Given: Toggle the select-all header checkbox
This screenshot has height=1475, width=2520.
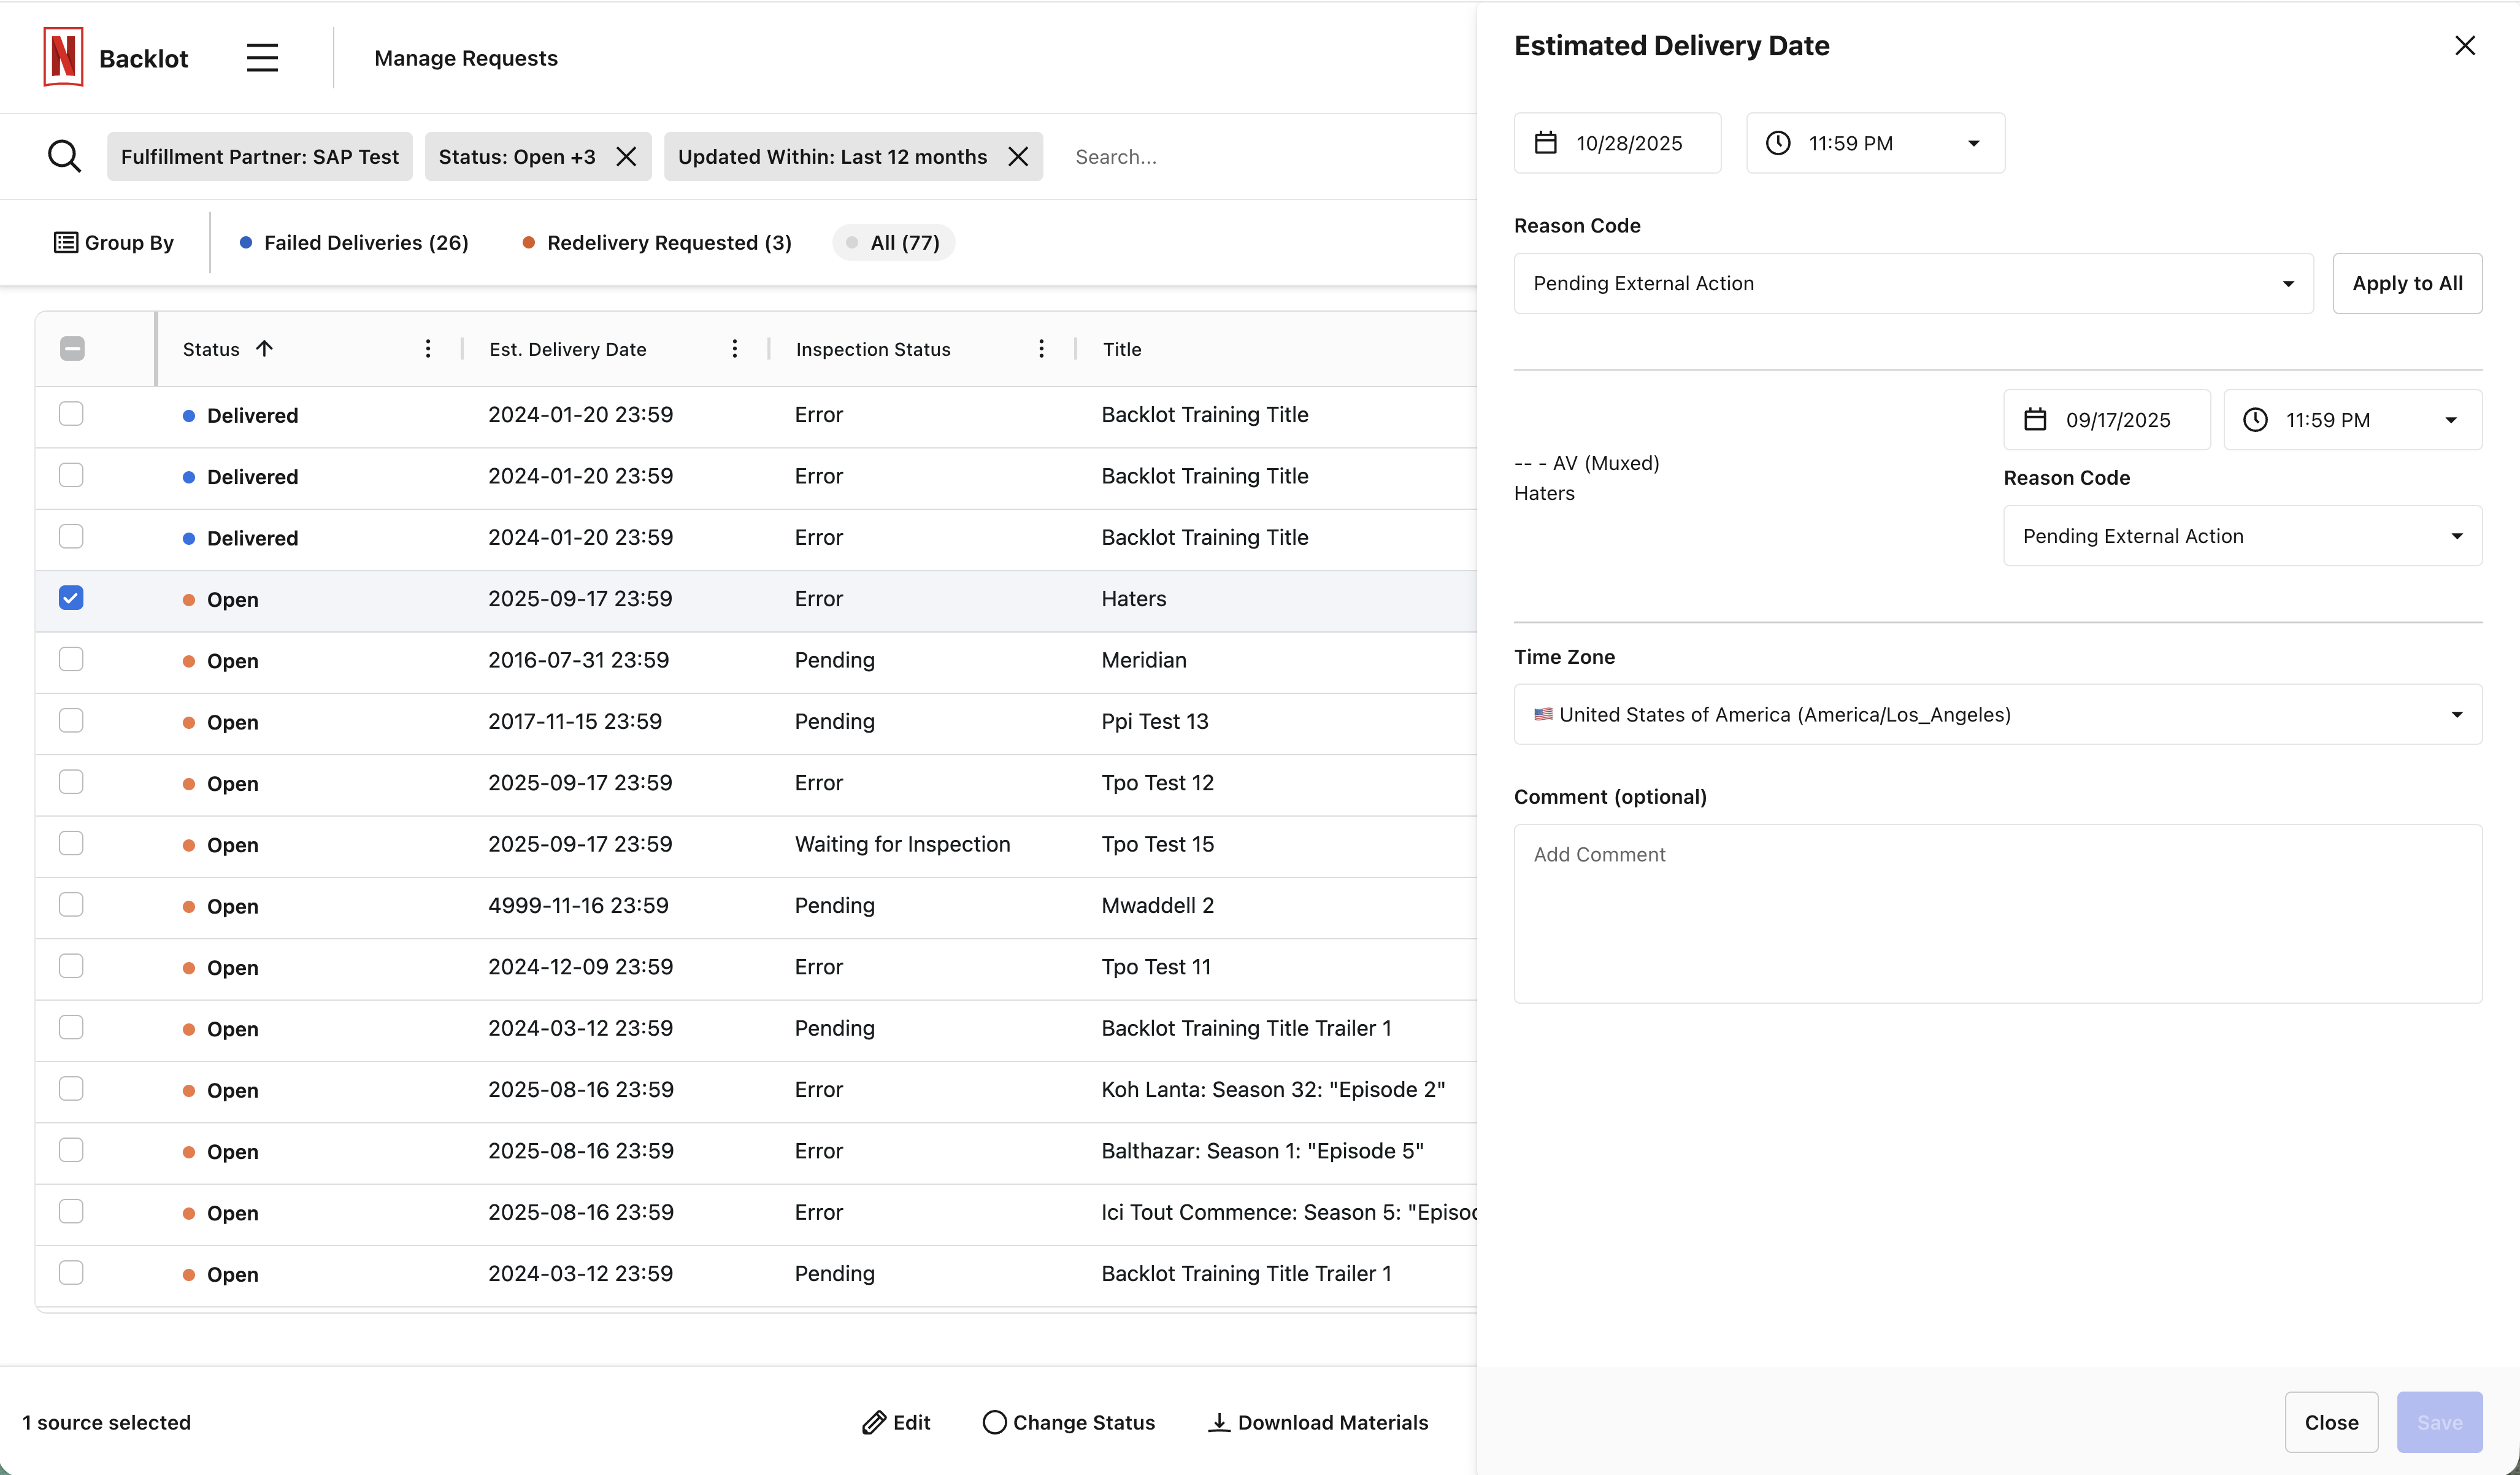Looking at the screenshot, I should [72, 349].
